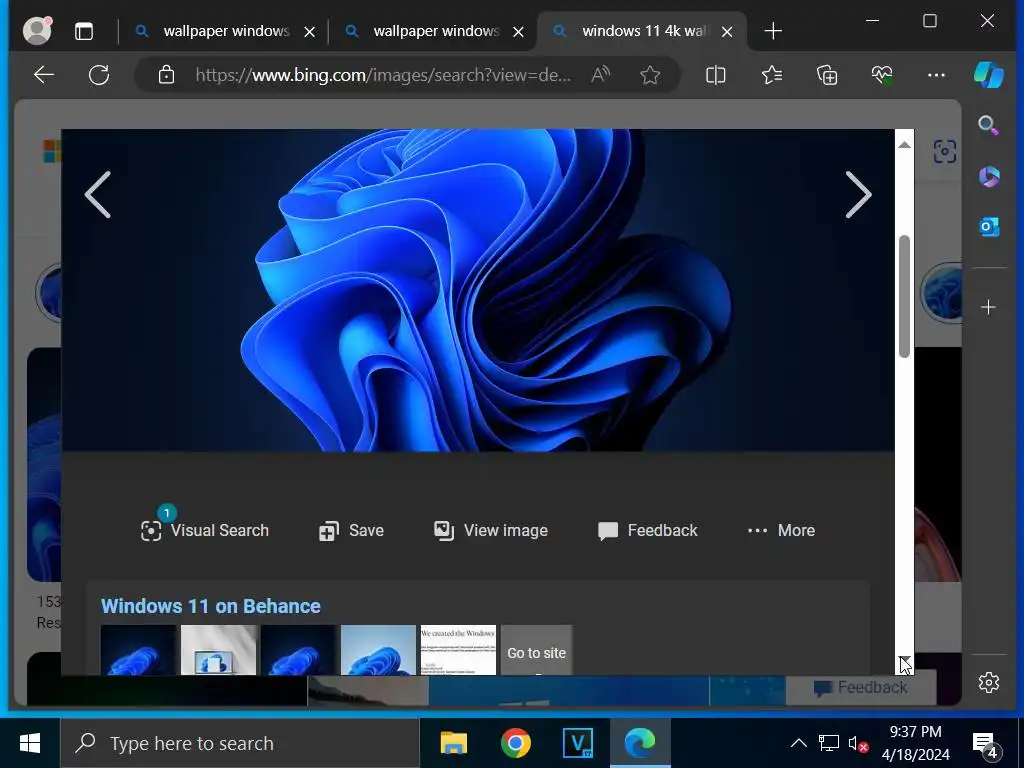The image size is (1024, 768).
Task: Open the Favorites list icon
Action: tap(772, 75)
